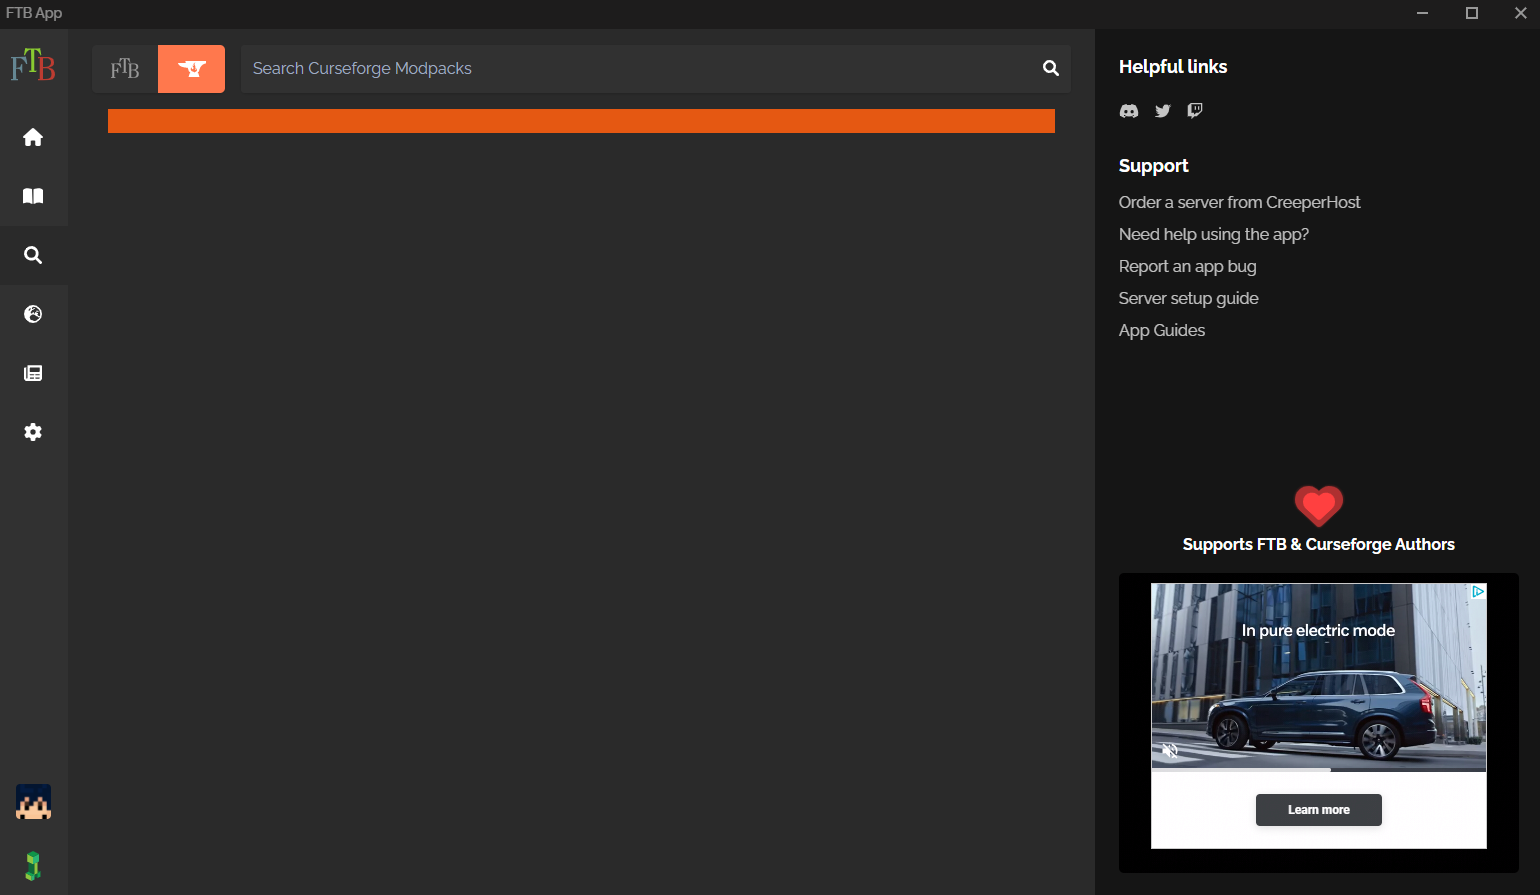Viewport: 1540px width, 895px height.
Task: Select the Search icon in the sidebar
Action: tap(33, 255)
